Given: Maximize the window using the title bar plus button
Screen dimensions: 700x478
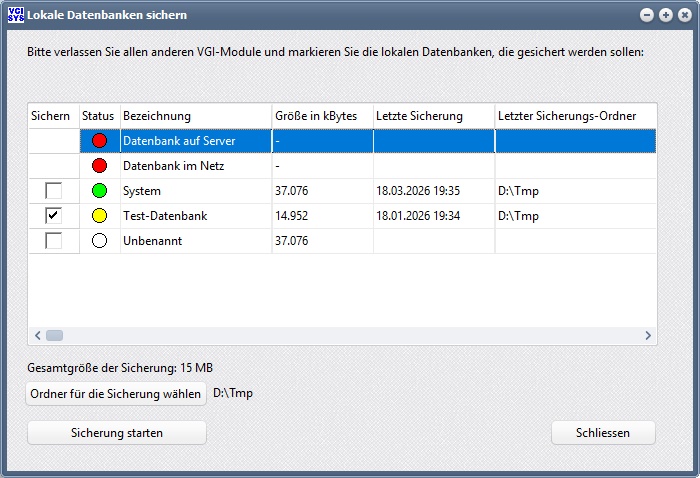Looking at the screenshot, I should coord(665,16).
